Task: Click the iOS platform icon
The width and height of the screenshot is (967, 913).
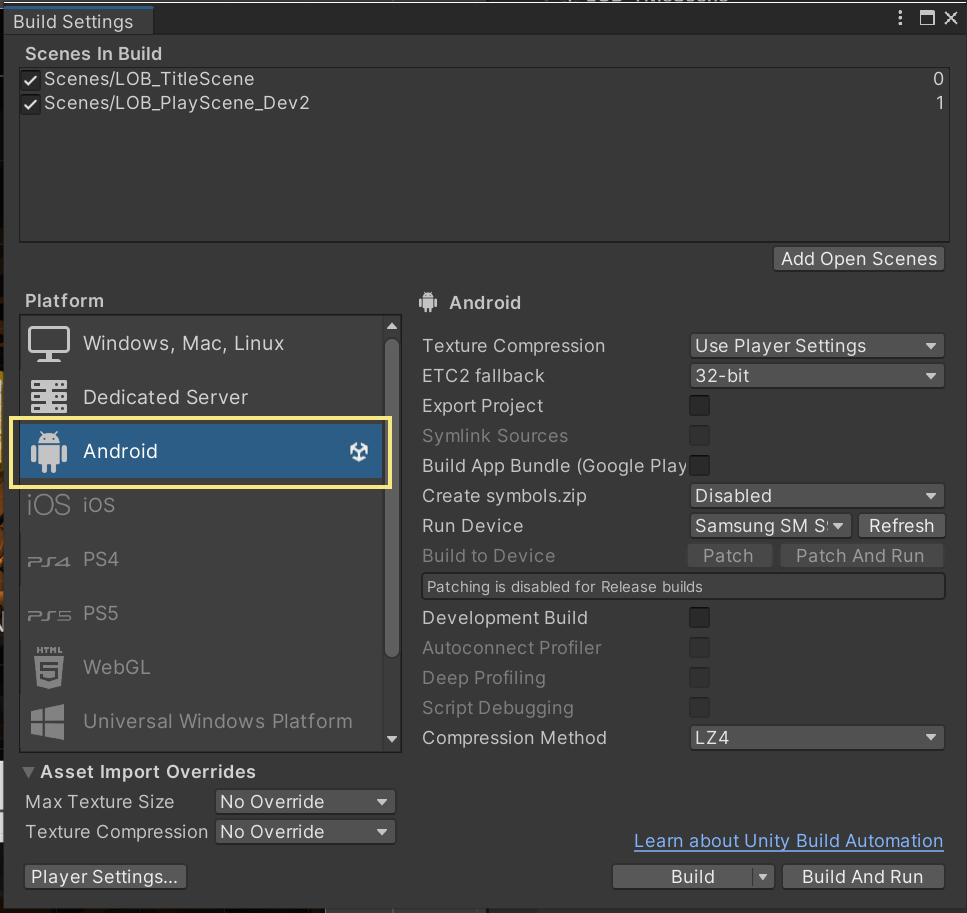Action: [49, 505]
